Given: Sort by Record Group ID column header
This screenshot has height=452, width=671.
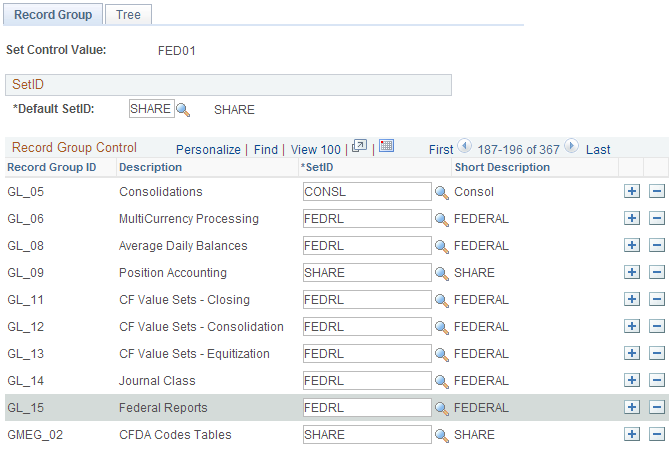Looking at the screenshot, I should coord(52,167).
